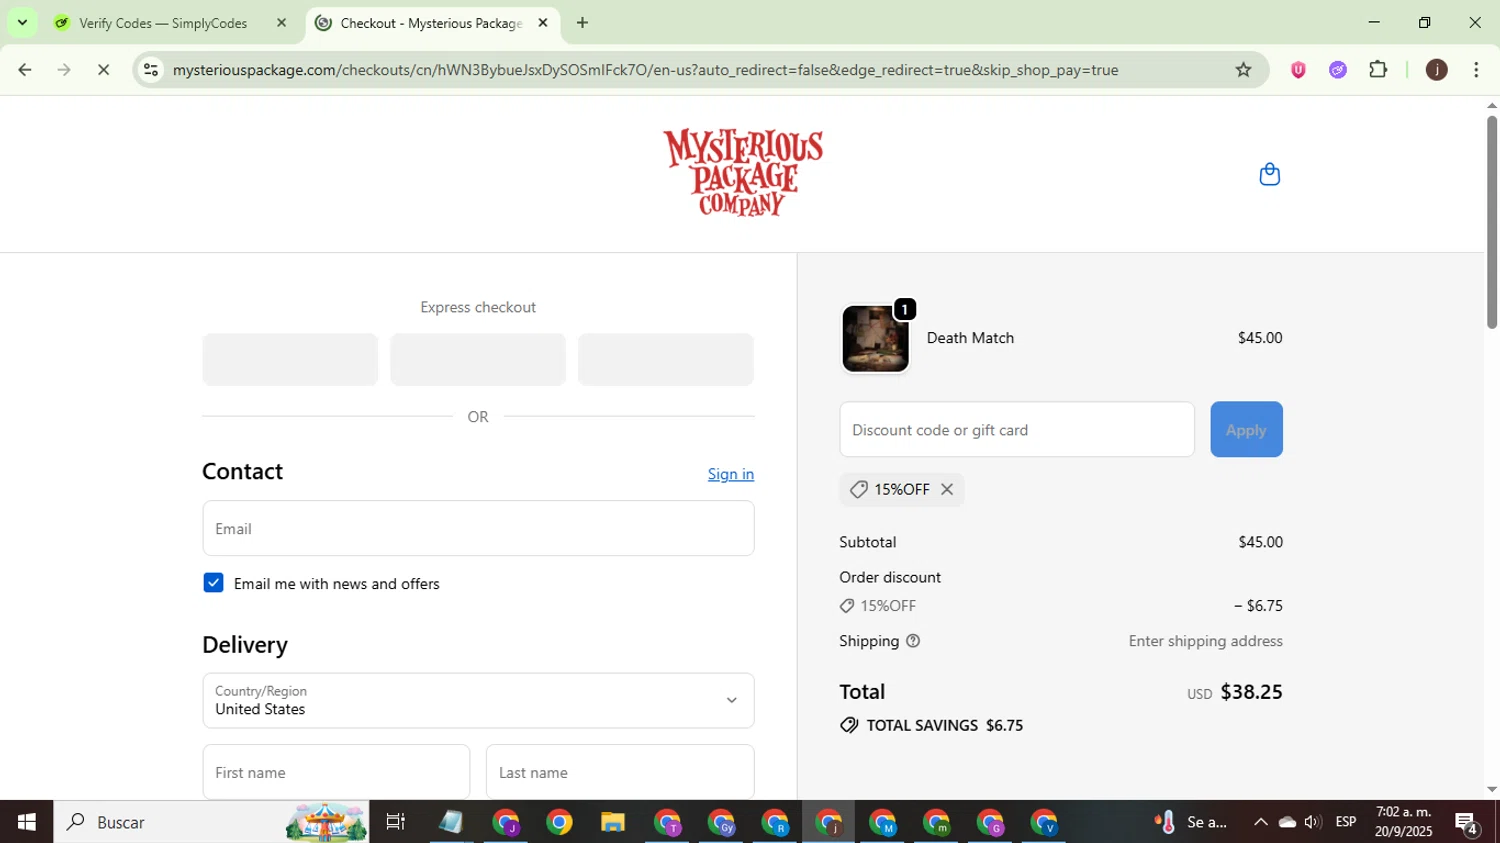The height and width of the screenshot is (843, 1500).
Task: Click the Death Match product name
Action: point(970,338)
